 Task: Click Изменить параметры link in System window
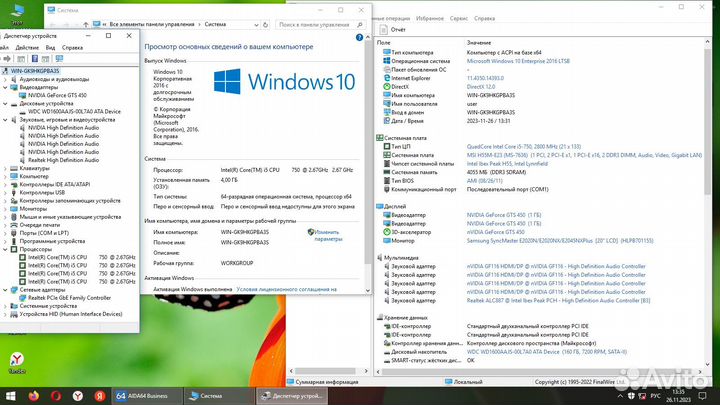pyautogui.click(x=328, y=236)
